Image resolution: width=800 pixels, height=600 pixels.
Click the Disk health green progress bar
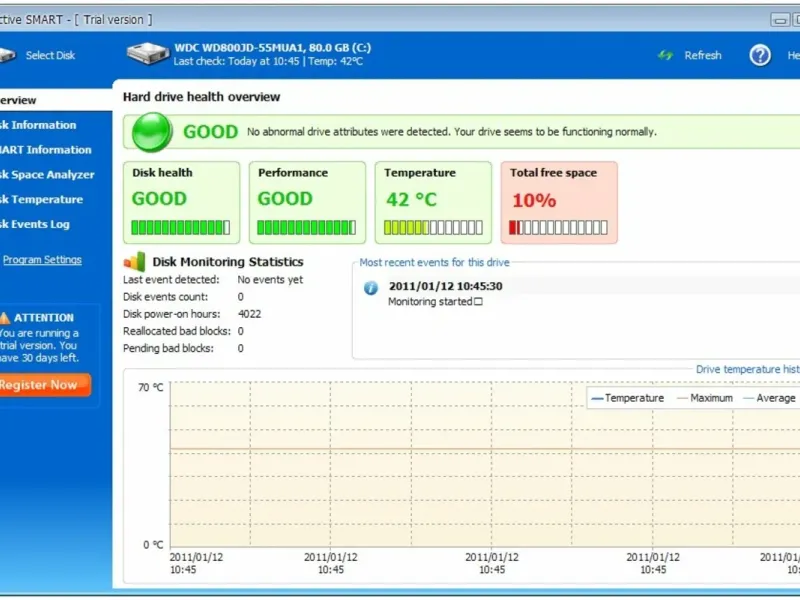coord(181,228)
